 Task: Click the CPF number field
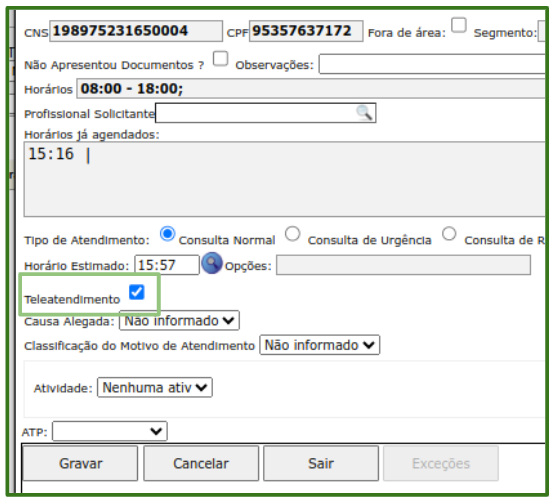click(306, 31)
